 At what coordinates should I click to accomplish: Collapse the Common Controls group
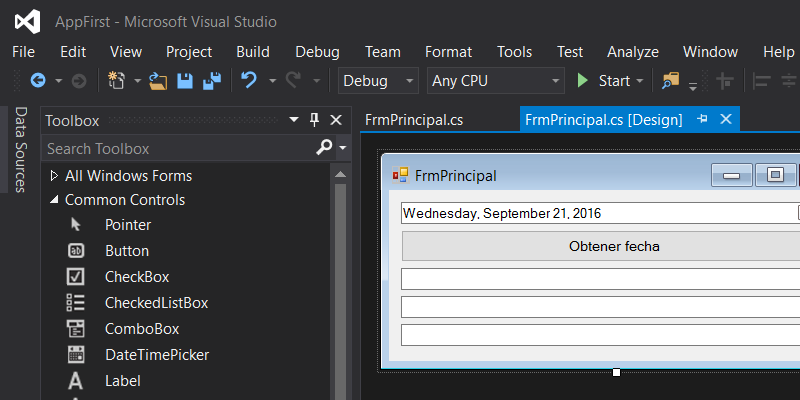pyautogui.click(x=54, y=200)
